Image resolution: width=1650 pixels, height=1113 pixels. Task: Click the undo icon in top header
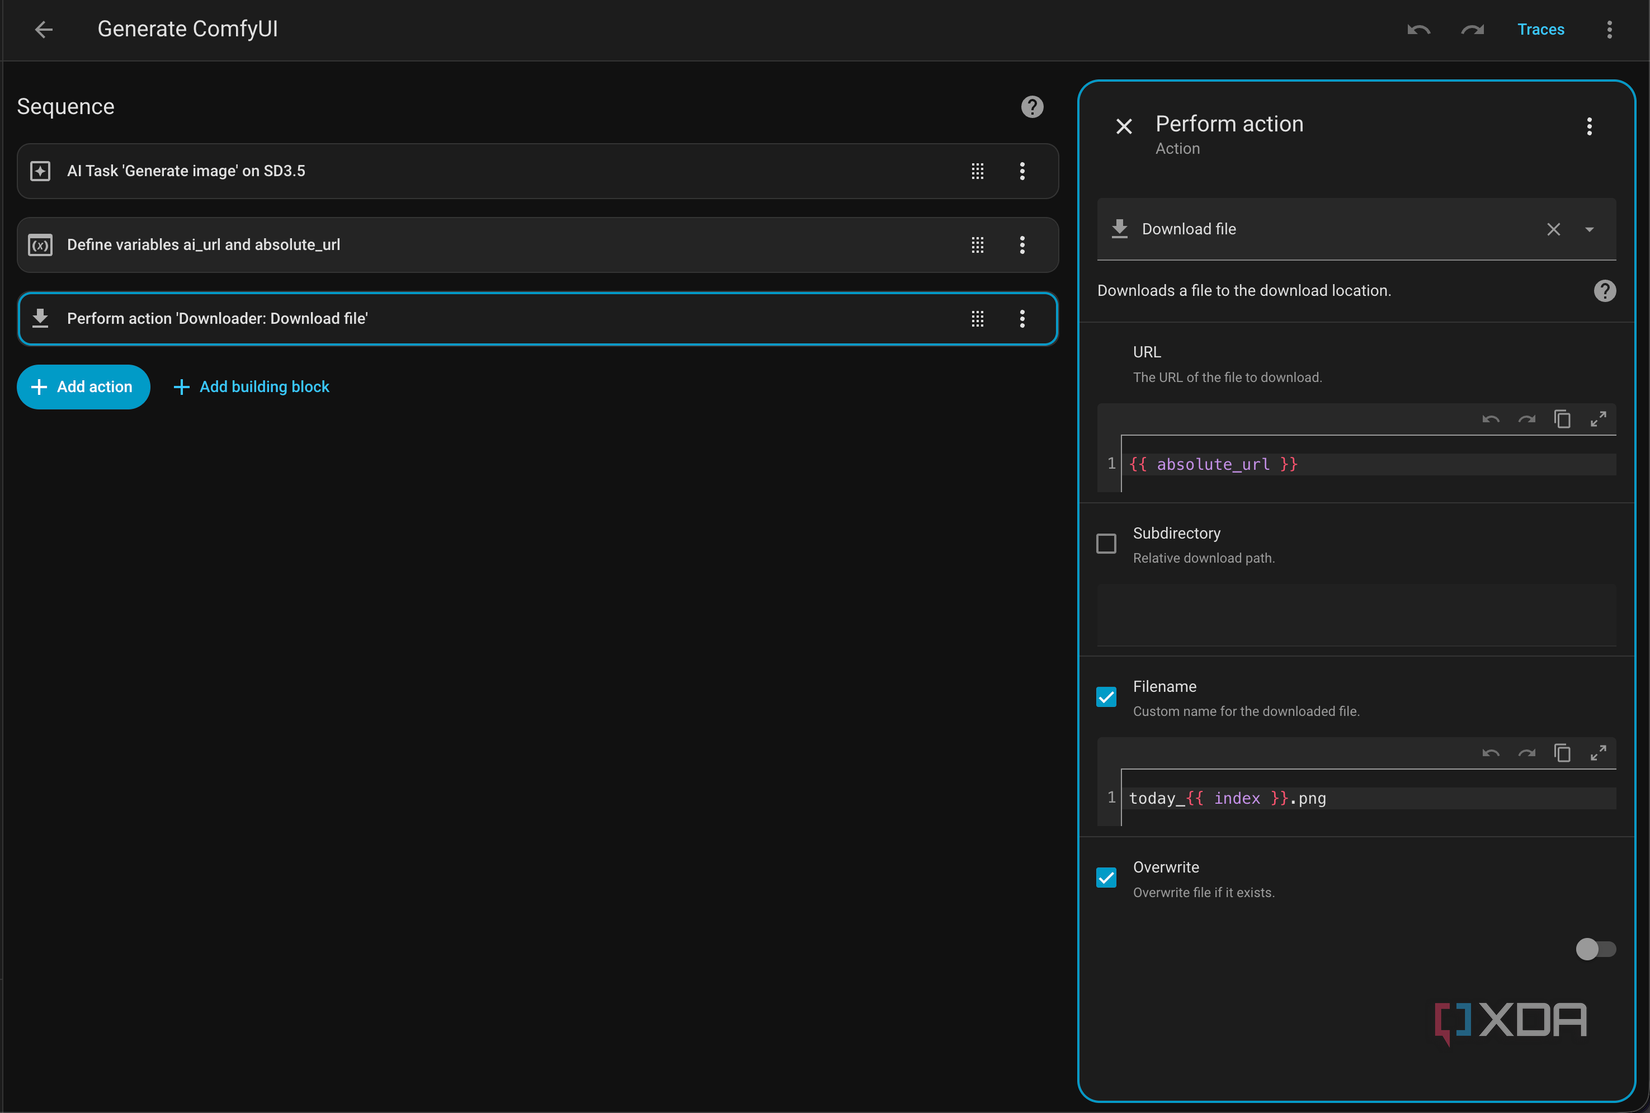[x=1418, y=29]
